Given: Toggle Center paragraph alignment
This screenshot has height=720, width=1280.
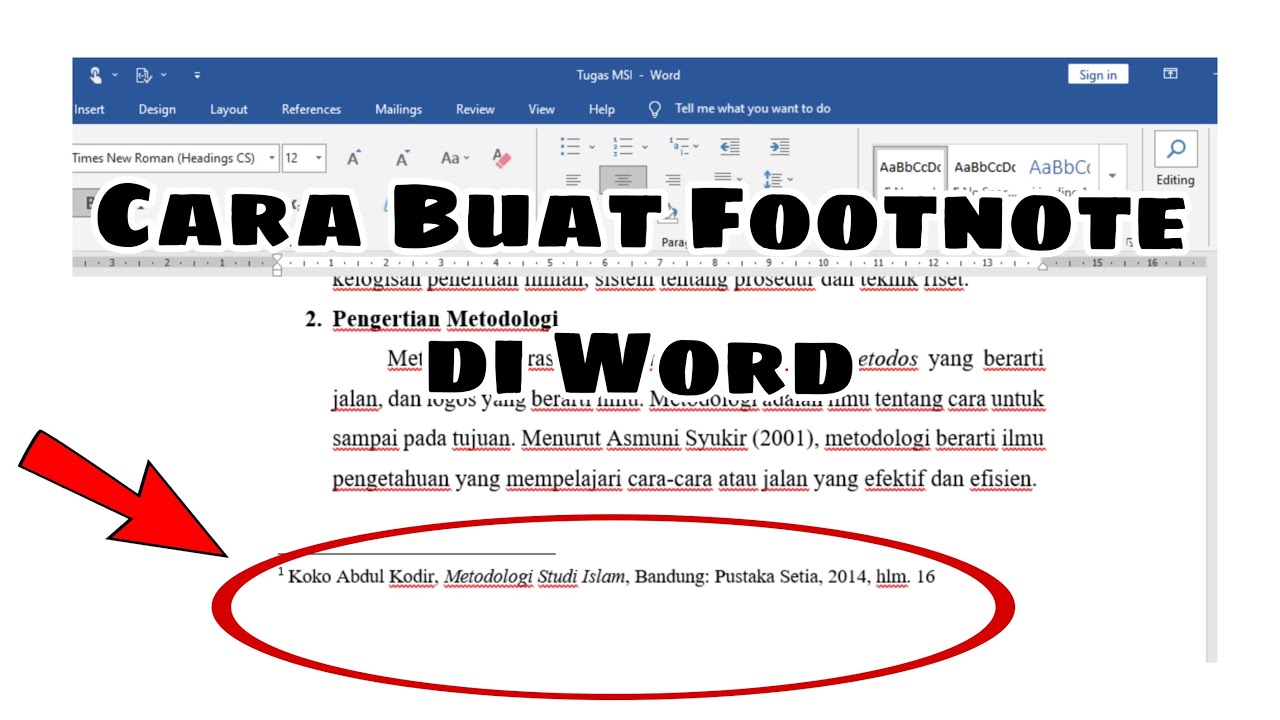Looking at the screenshot, I should click(x=623, y=181).
